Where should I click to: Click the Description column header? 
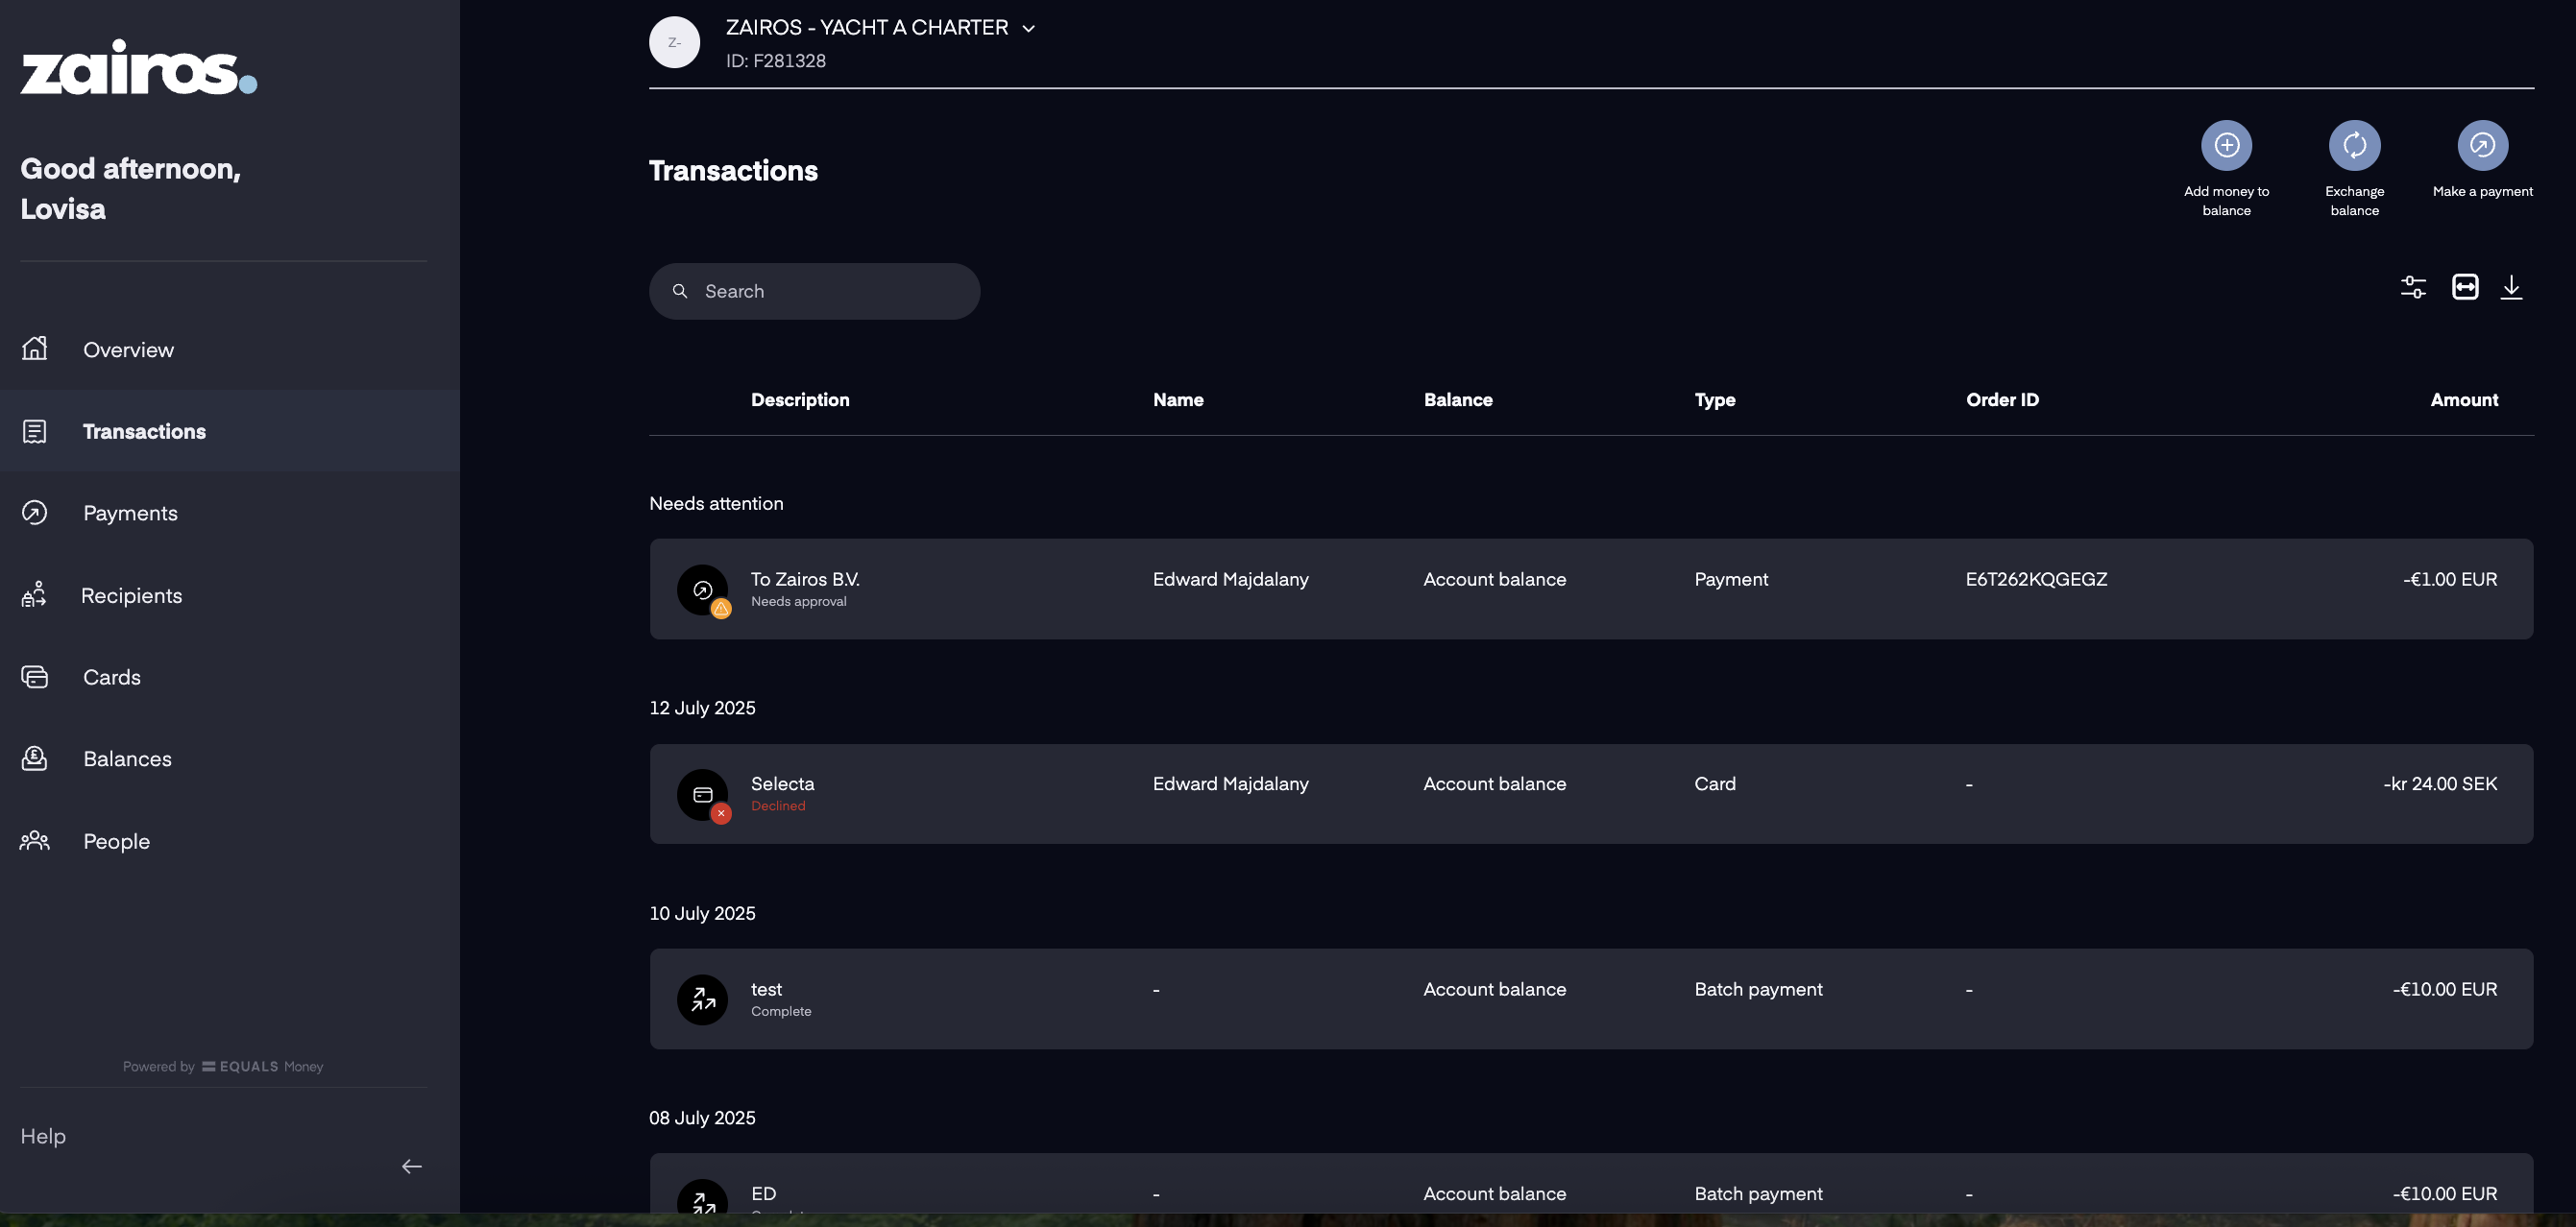point(800,400)
